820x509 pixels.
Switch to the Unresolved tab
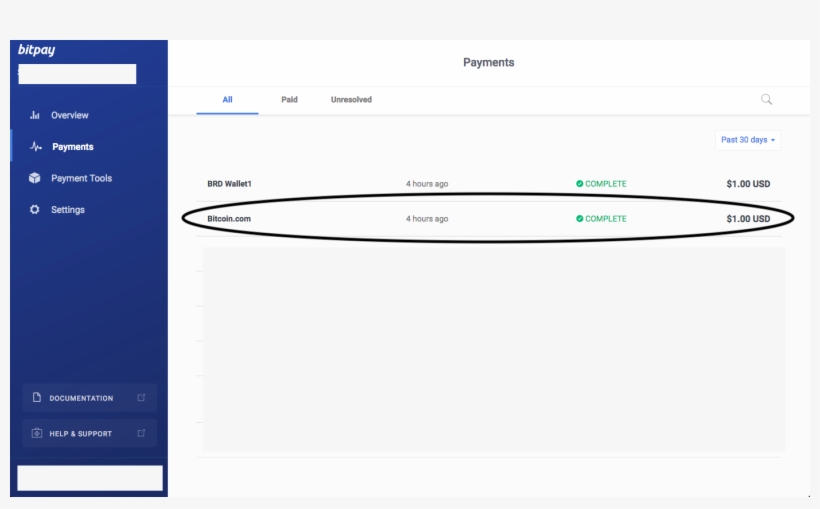[351, 100]
